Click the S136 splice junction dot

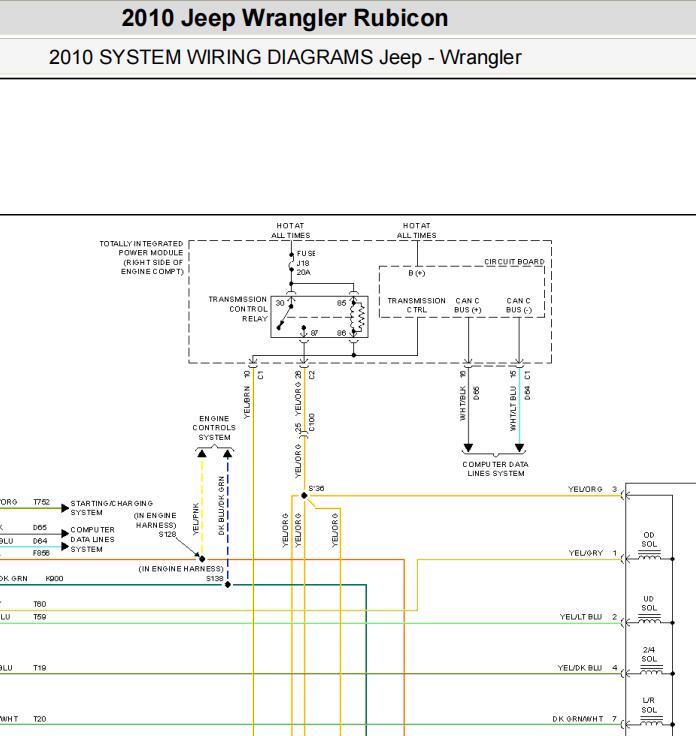pos(304,495)
